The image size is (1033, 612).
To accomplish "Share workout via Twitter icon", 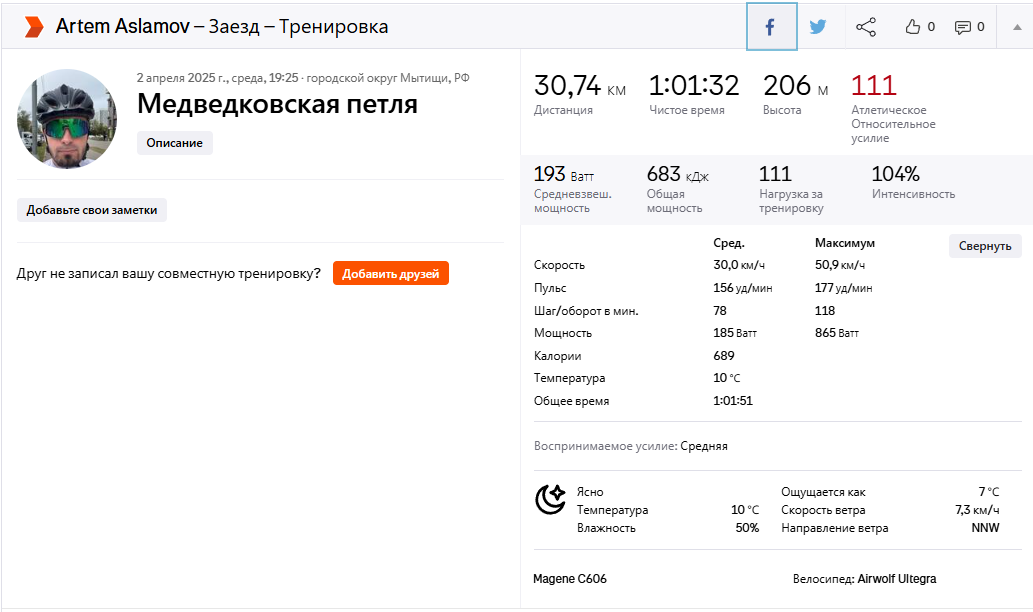I will click(x=818, y=27).
